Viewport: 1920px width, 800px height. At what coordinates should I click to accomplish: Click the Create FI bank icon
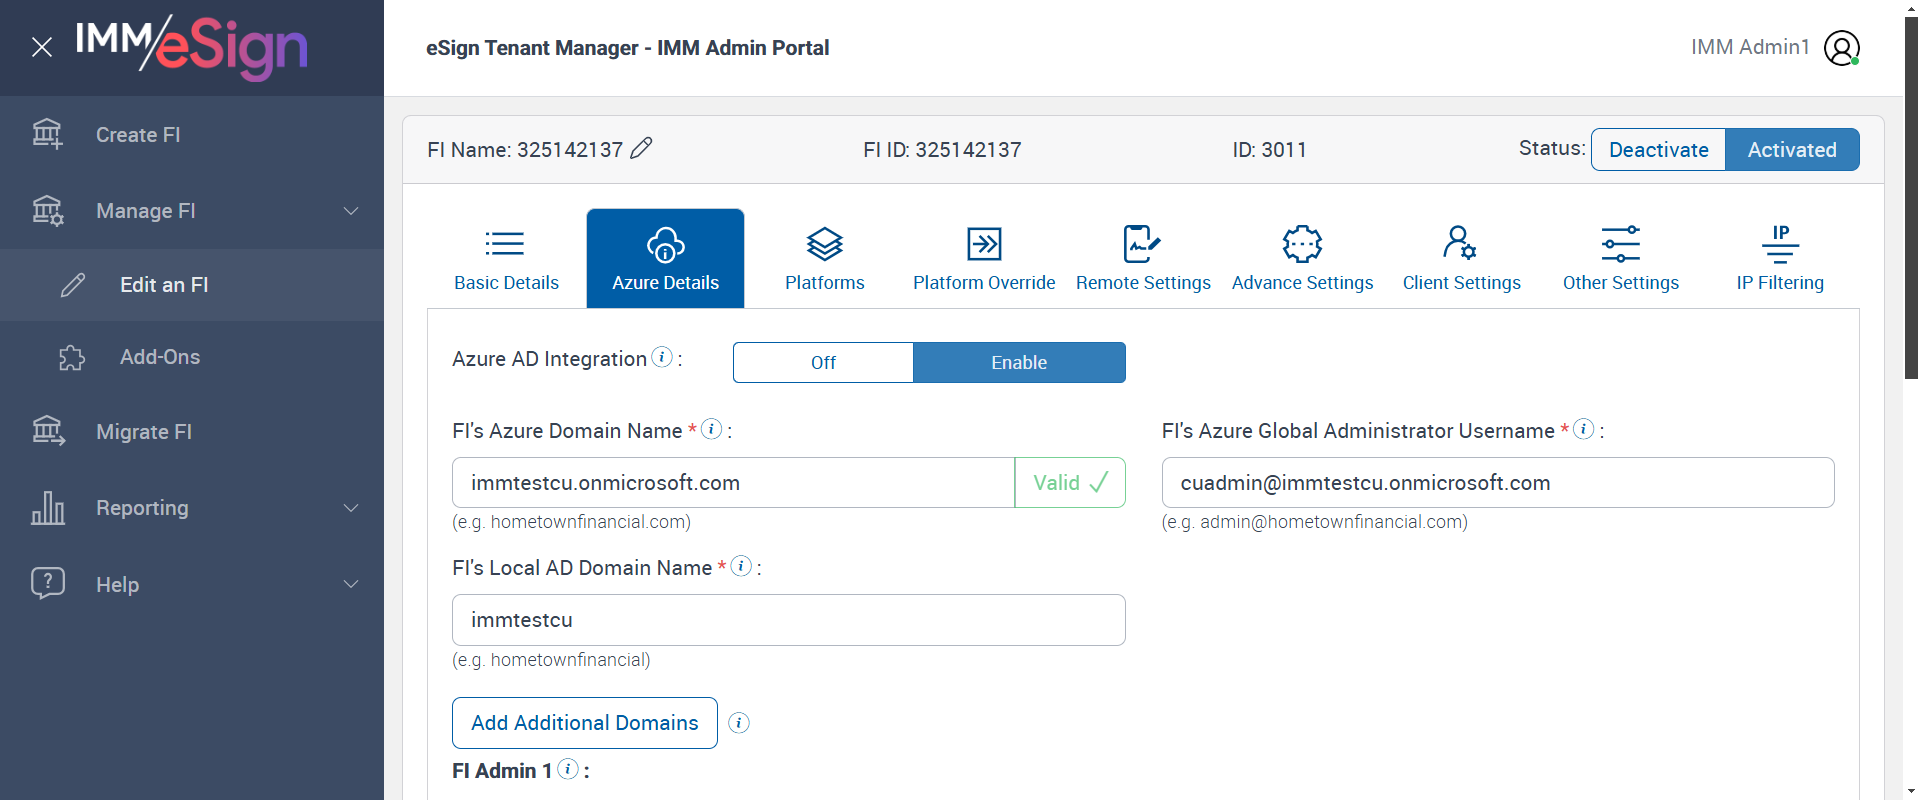47,134
